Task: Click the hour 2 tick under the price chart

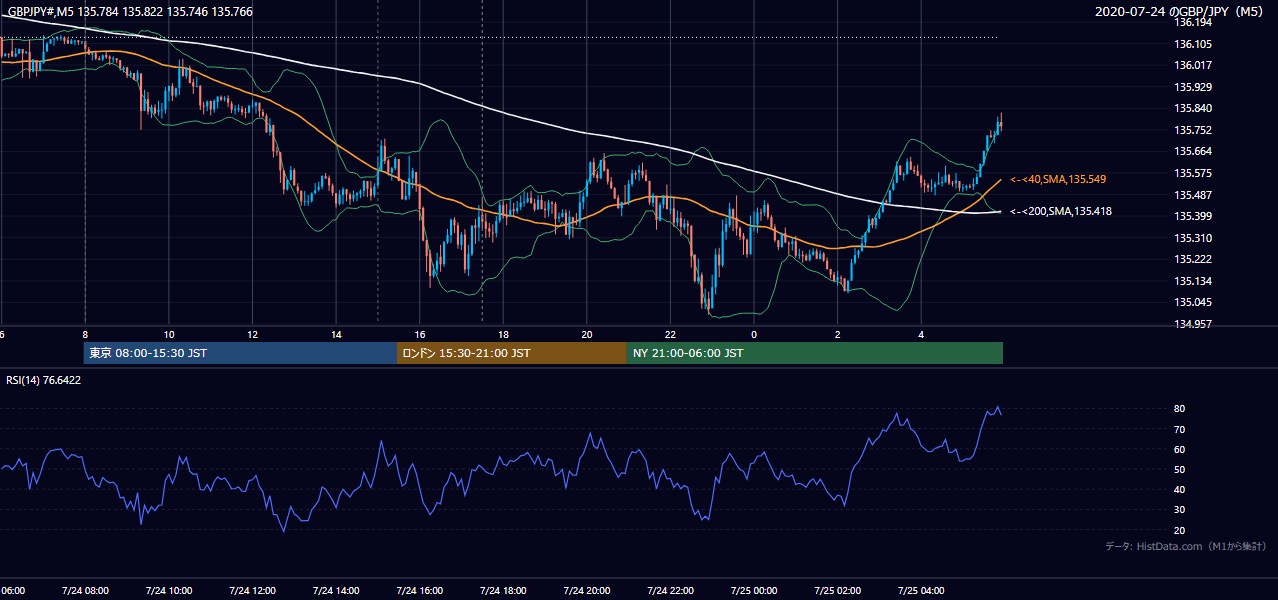Action: 837,335
